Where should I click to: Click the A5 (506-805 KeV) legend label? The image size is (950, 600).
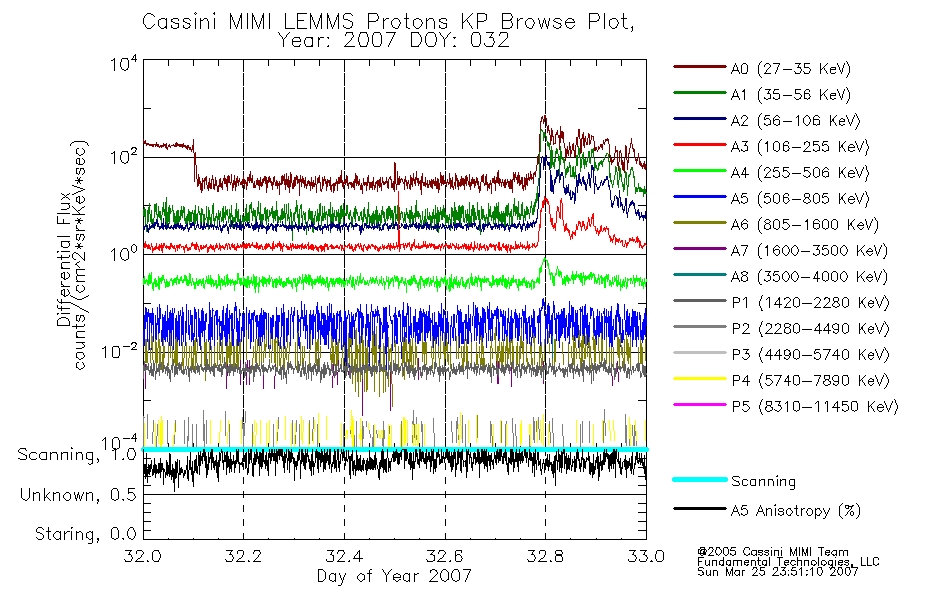(x=800, y=199)
